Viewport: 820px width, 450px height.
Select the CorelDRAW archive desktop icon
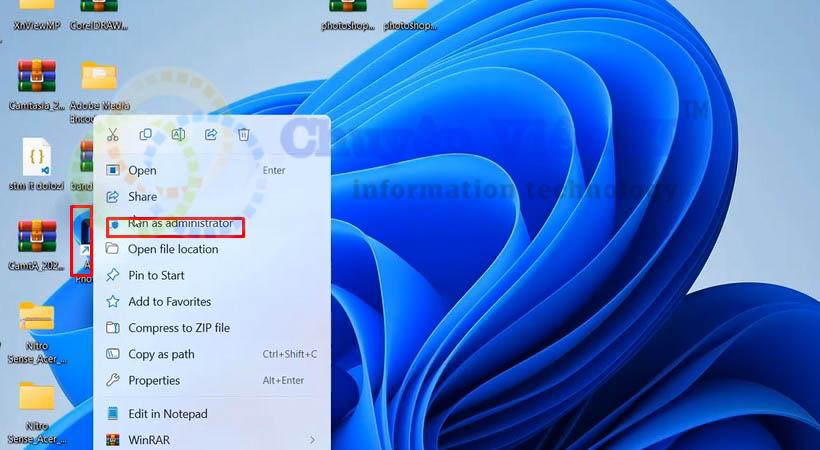(99, 15)
